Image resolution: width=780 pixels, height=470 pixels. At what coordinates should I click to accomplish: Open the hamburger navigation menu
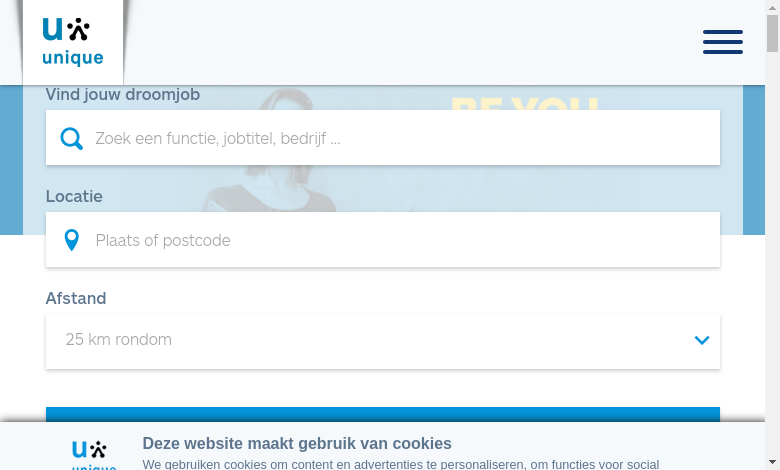coord(722,42)
